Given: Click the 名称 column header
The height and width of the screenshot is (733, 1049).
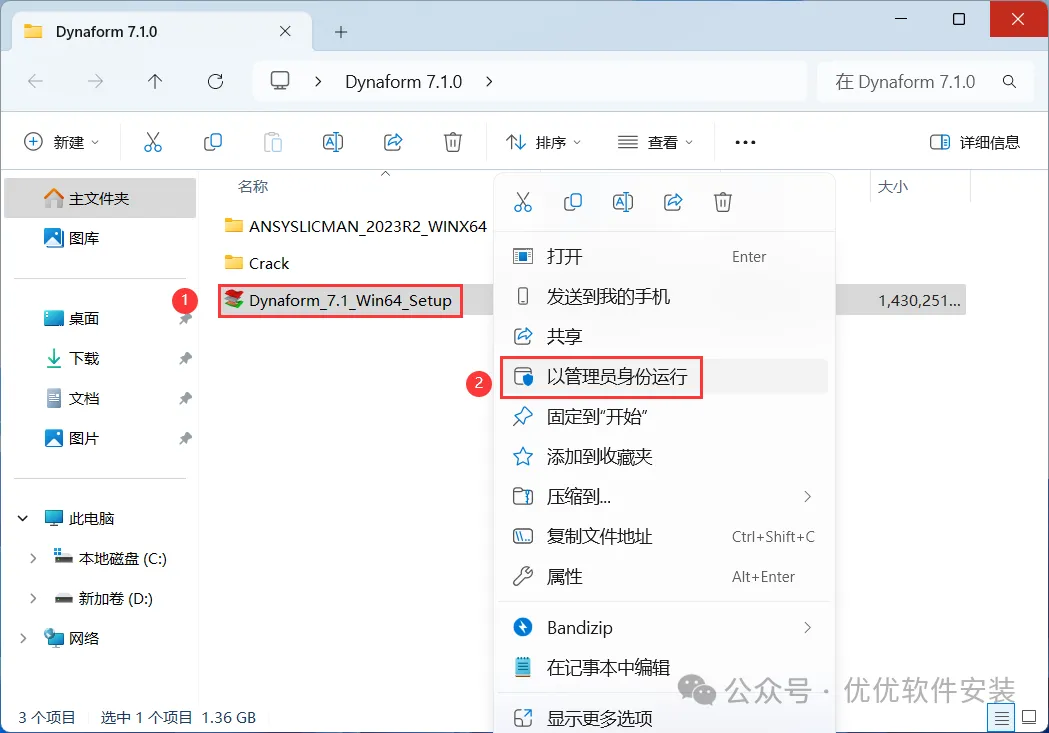Looking at the screenshot, I should (253, 187).
